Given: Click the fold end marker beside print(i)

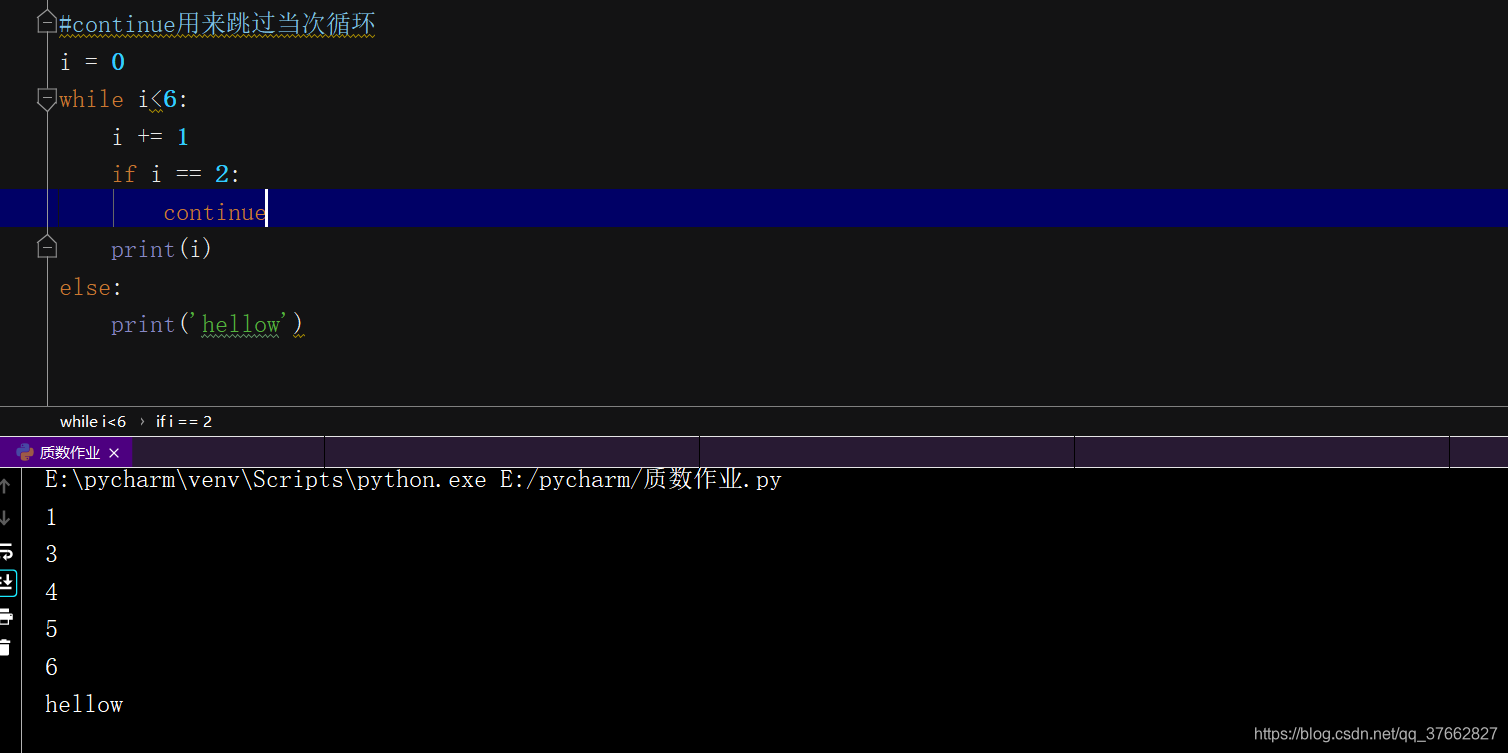Looking at the screenshot, I should tap(47, 246).
